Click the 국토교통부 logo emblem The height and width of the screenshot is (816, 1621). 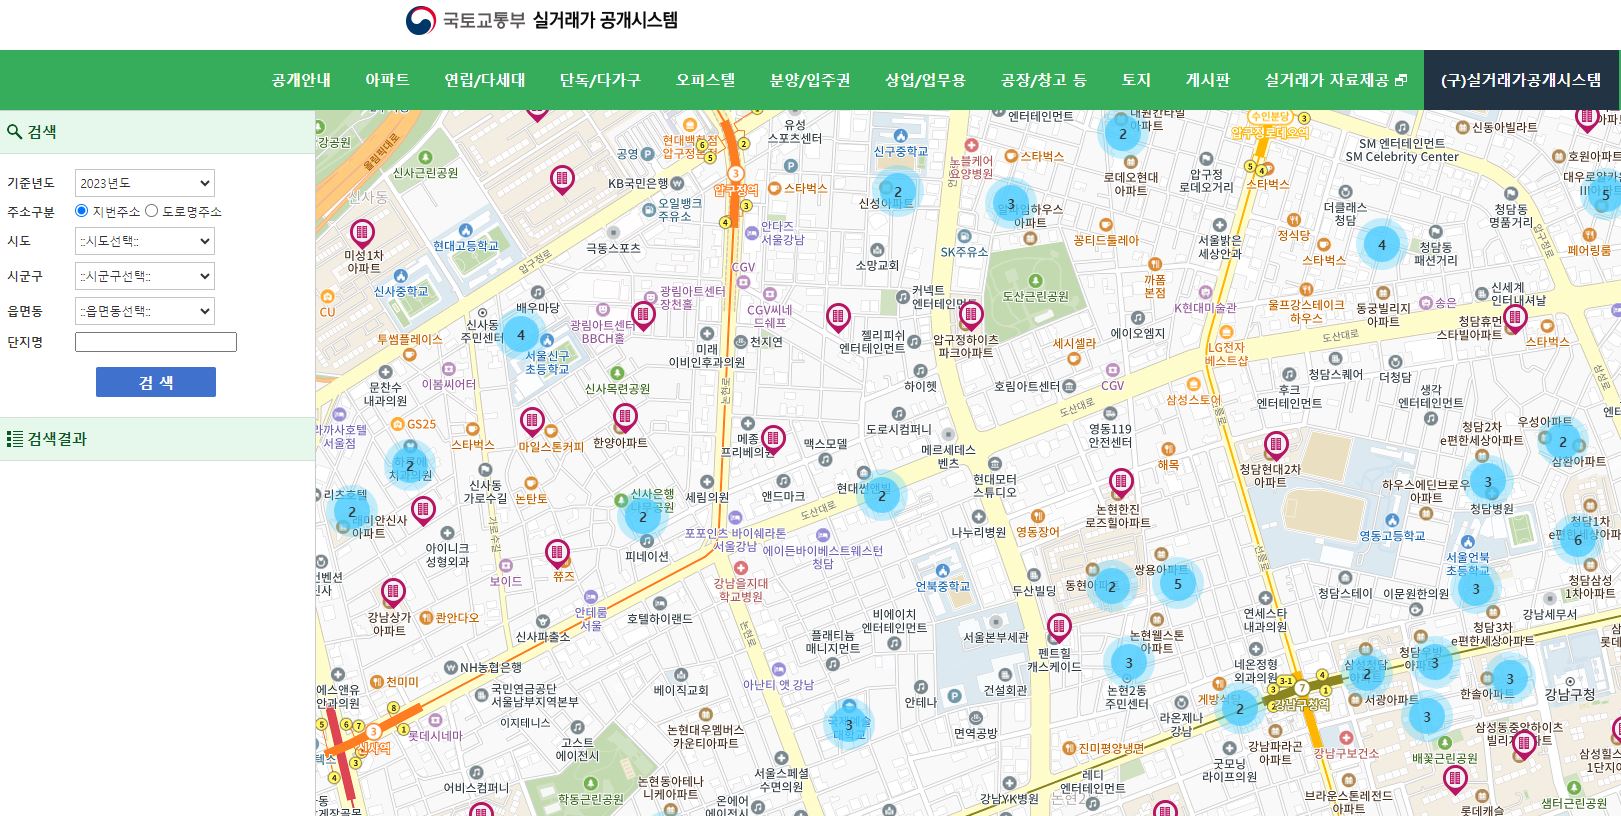[x=421, y=20]
